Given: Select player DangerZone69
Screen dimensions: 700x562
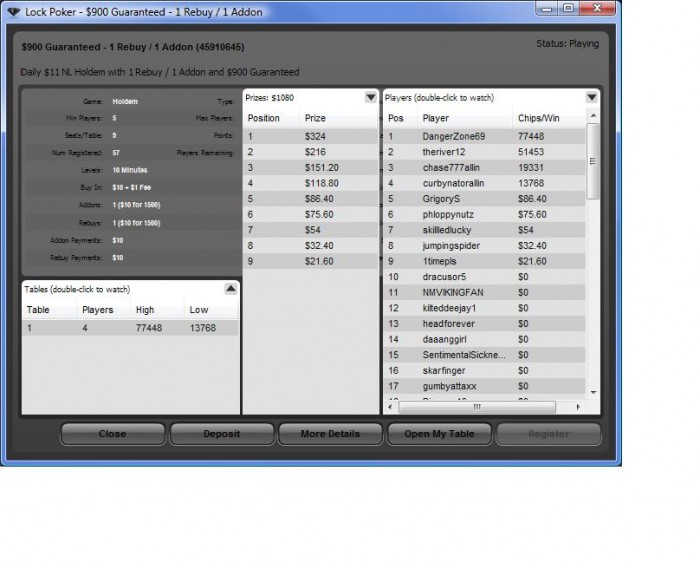Looking at the screenshot, I should pyautogui.click(x=484, y=136).
